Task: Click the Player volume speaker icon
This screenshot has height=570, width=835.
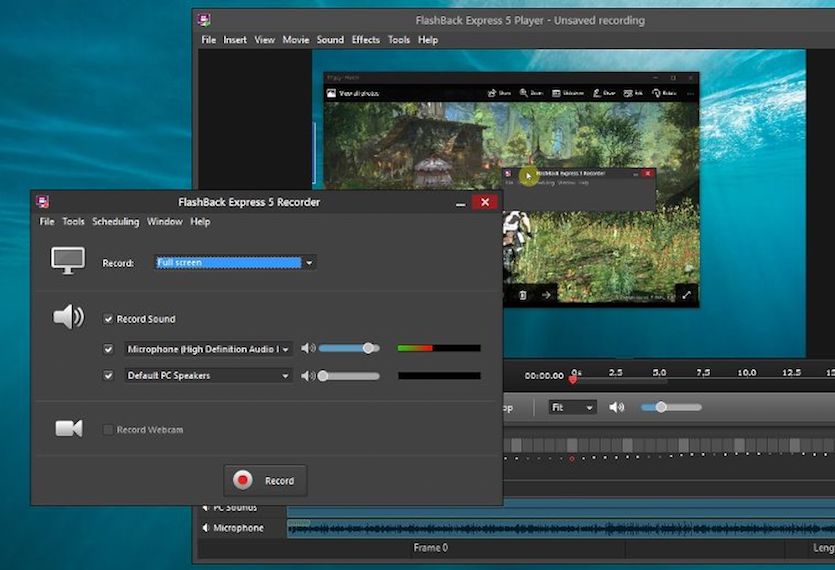Action: [x=617, y=407]
